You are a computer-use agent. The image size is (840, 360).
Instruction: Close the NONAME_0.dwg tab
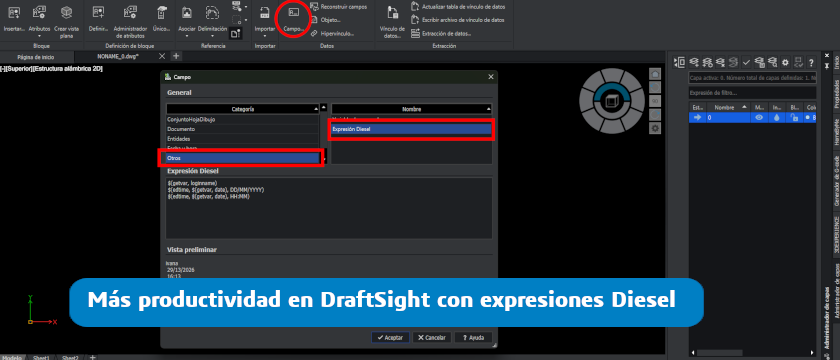pyautogui.click(x=162, y=56)
